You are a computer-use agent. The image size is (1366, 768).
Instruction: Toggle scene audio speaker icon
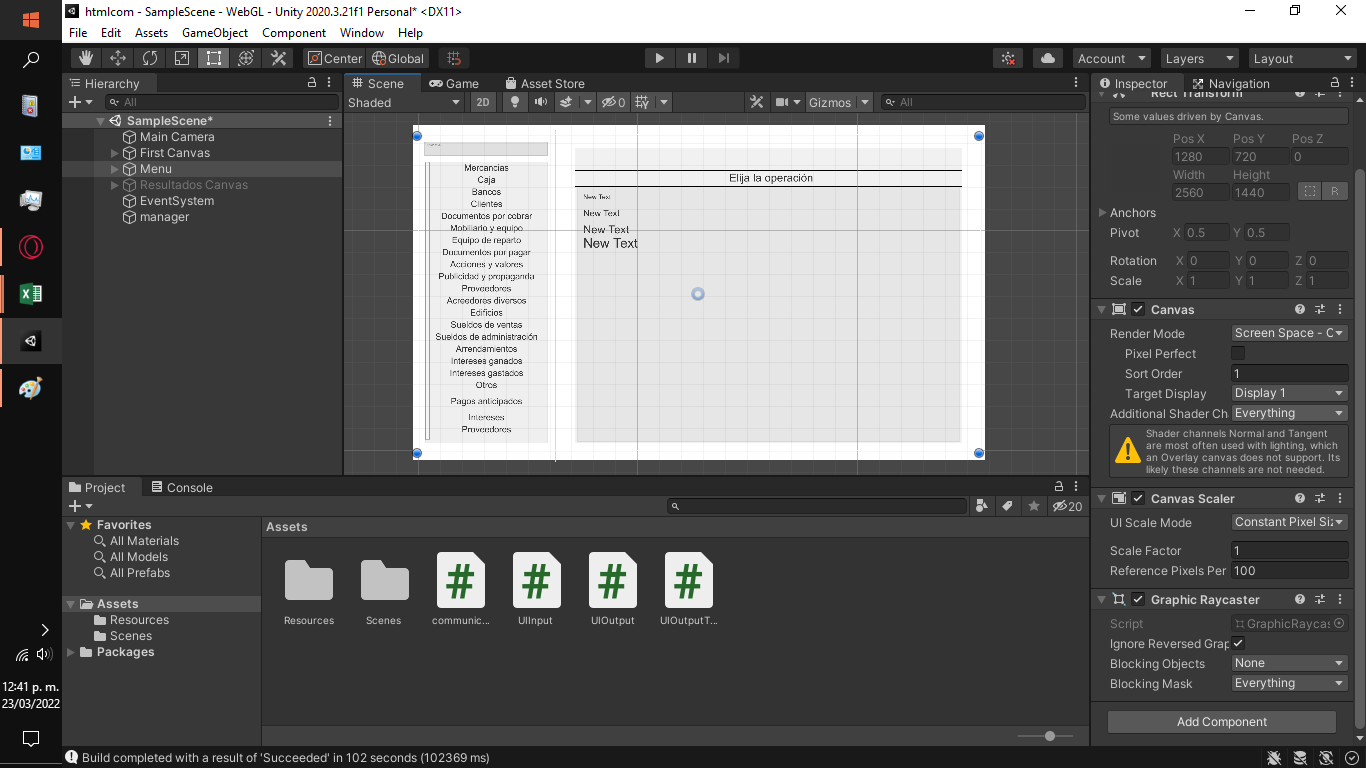541,102
